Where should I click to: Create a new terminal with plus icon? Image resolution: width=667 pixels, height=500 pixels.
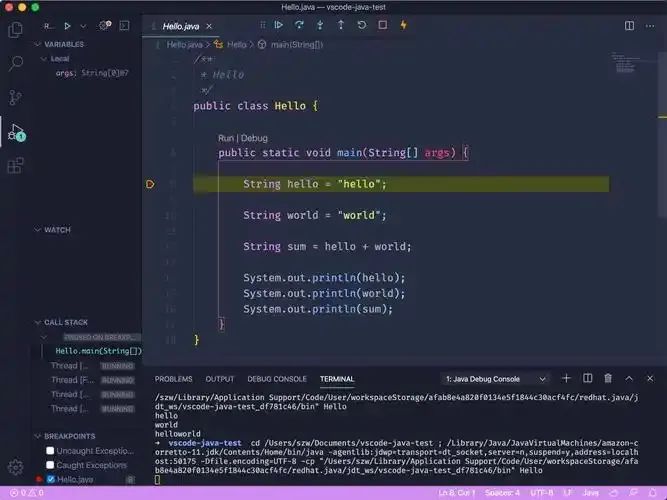point(566,378)
